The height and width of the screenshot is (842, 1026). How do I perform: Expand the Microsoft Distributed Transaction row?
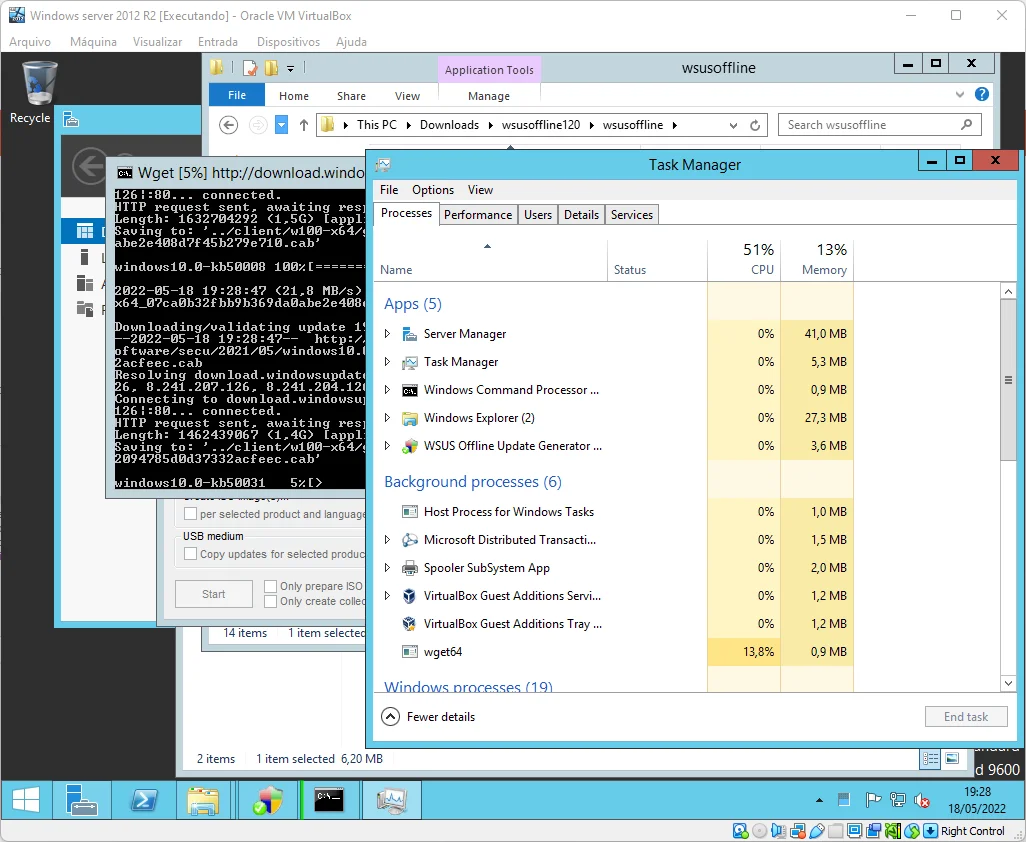point(387,540)
